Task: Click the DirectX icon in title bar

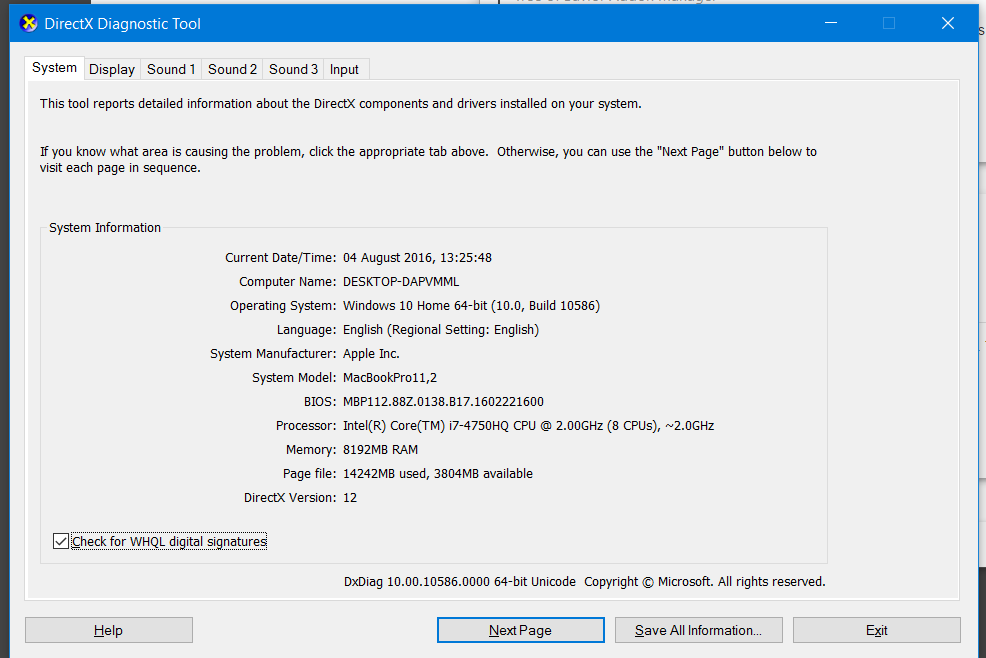Action: point(28,23)
